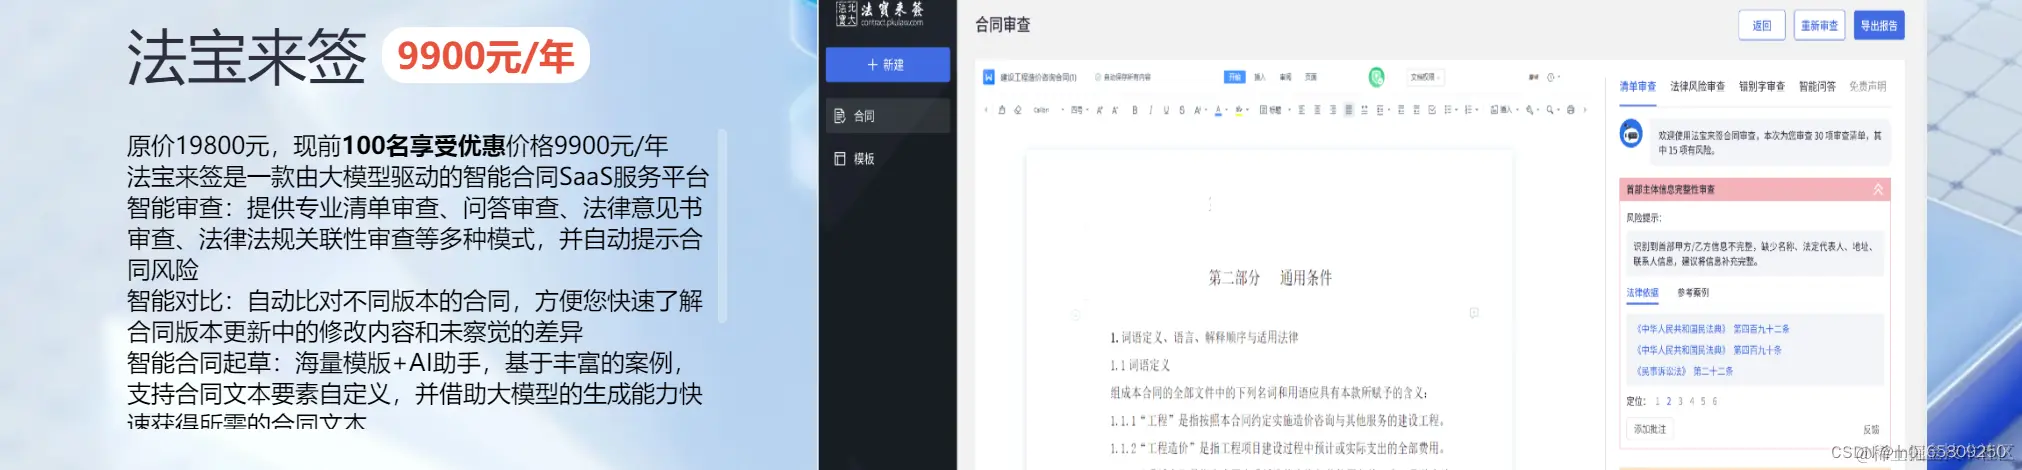Click the clear formatting eraser icon
This screenshot has height=470, width=2022.
[x=1018, y=110]
